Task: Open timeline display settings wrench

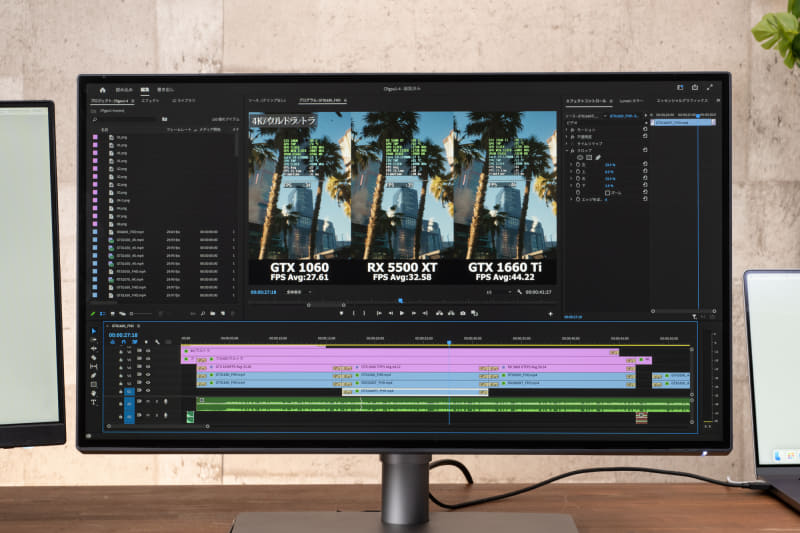Action: click(x=157, y=342)
